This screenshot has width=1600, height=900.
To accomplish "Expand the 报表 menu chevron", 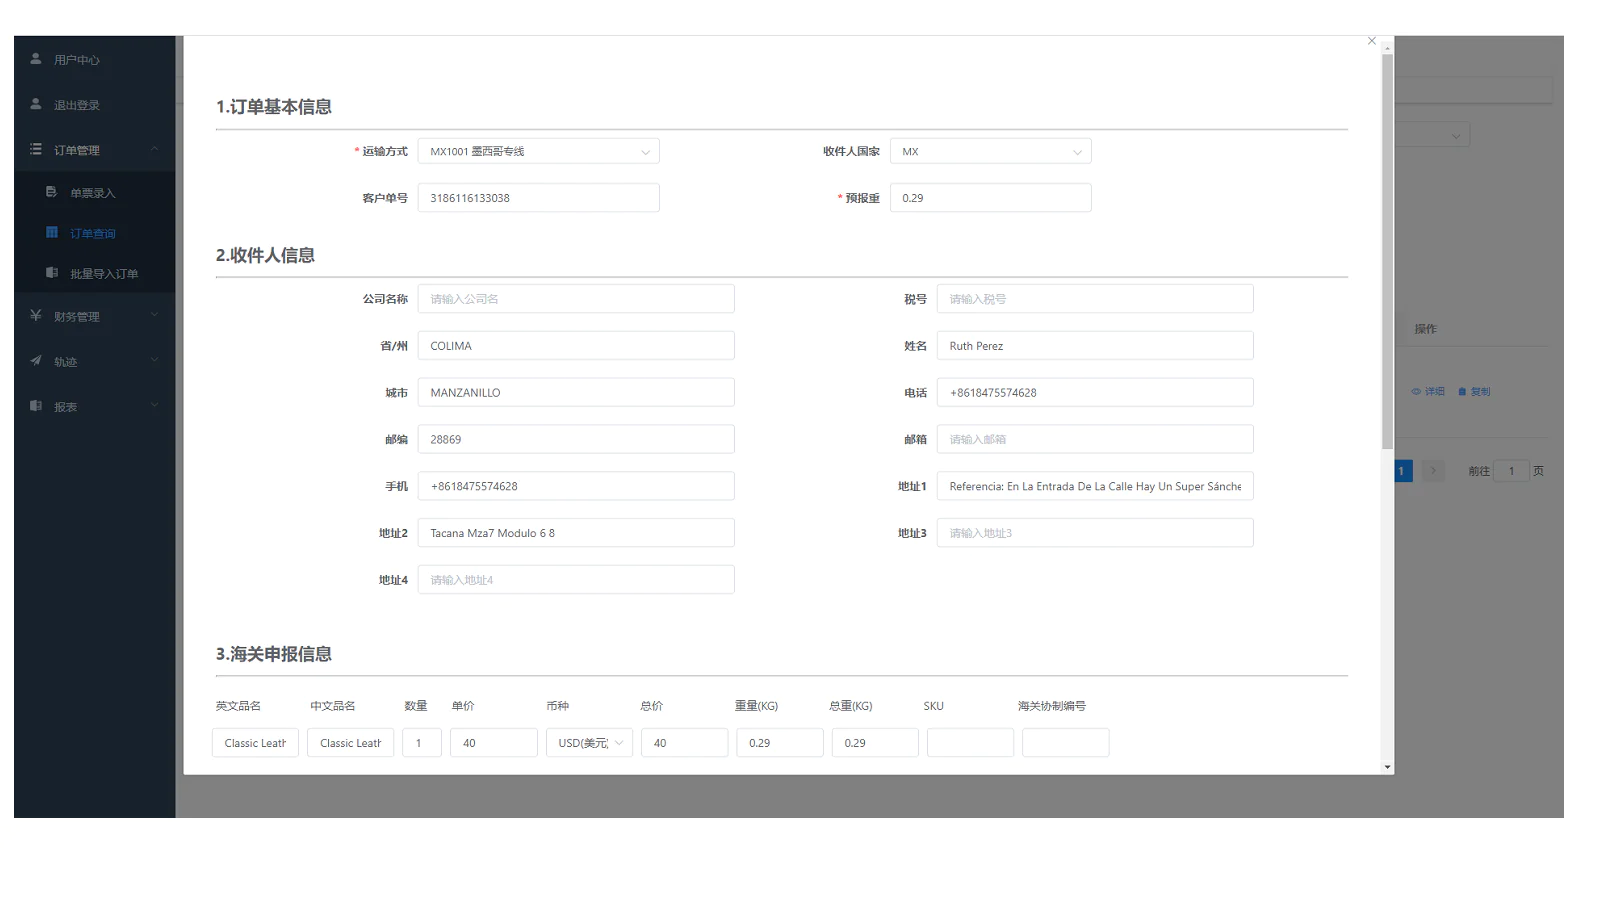I will [155, 405].
